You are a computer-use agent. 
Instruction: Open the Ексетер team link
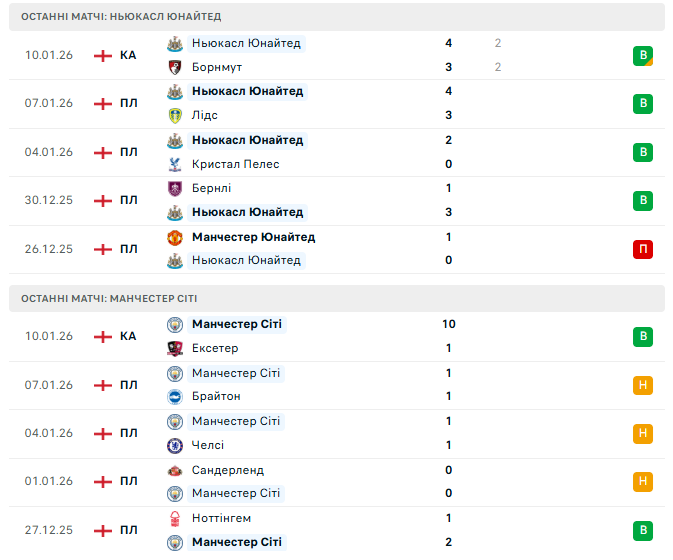215,348
